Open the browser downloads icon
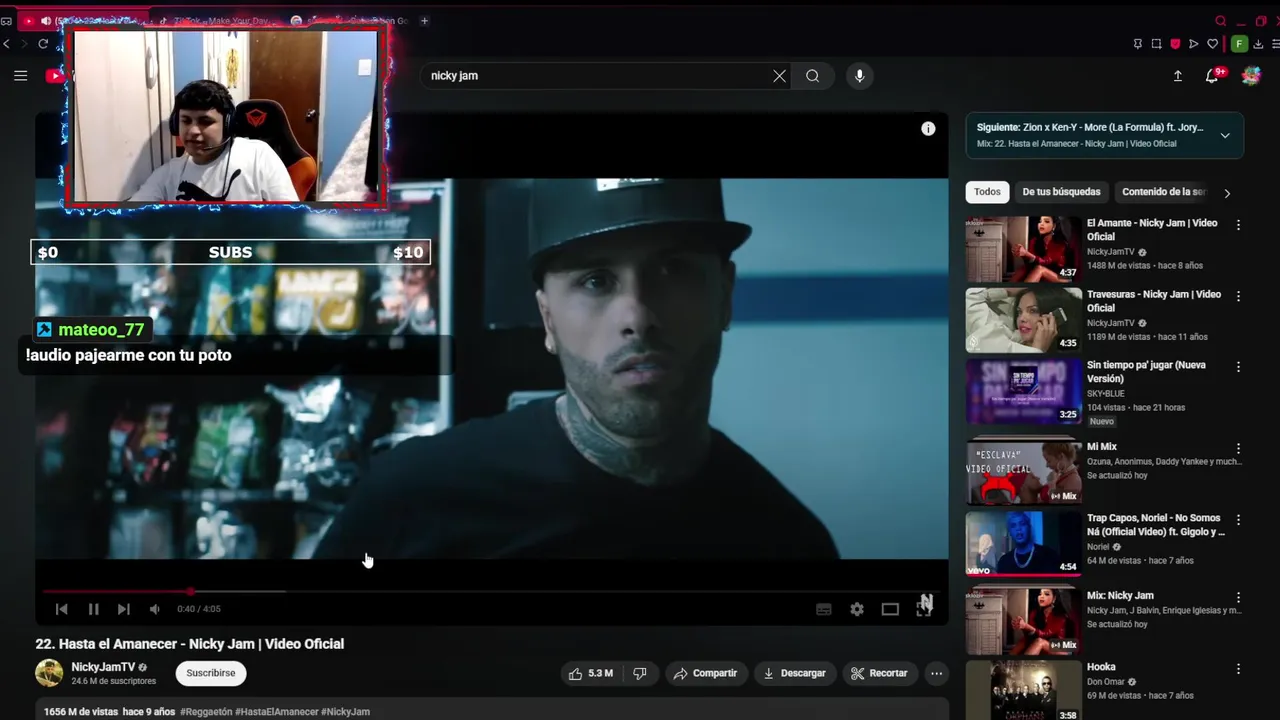 (1259, 44)
